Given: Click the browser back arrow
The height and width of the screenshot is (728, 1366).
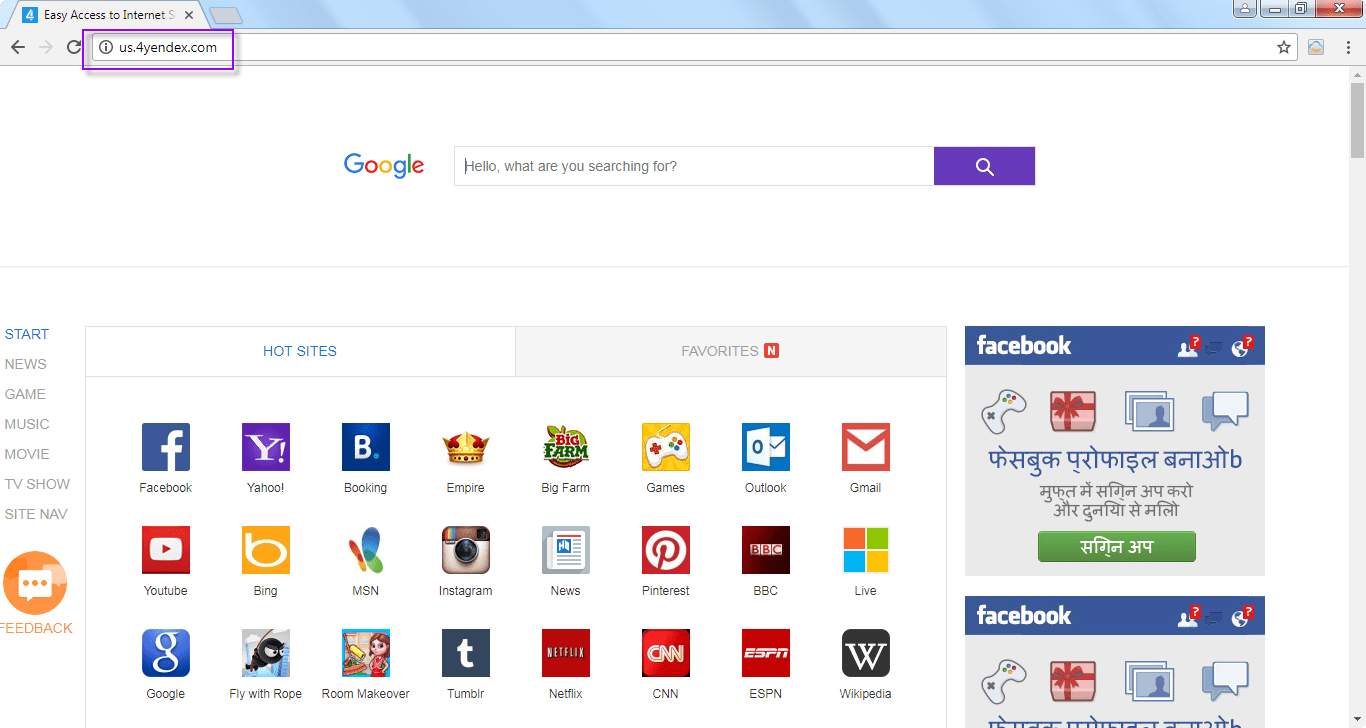Looking at the screenshot, I should tap(18, 47).
